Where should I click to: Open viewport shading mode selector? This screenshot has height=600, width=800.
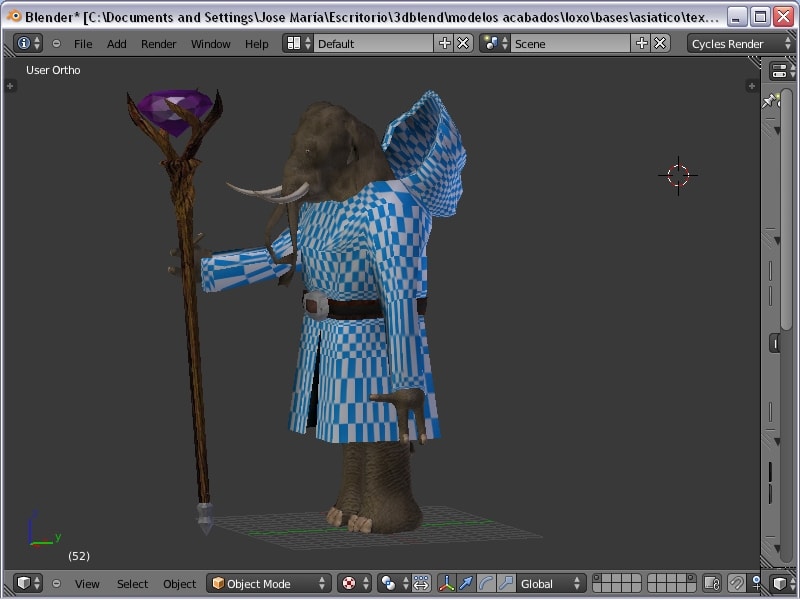click(x=354, y=583)
